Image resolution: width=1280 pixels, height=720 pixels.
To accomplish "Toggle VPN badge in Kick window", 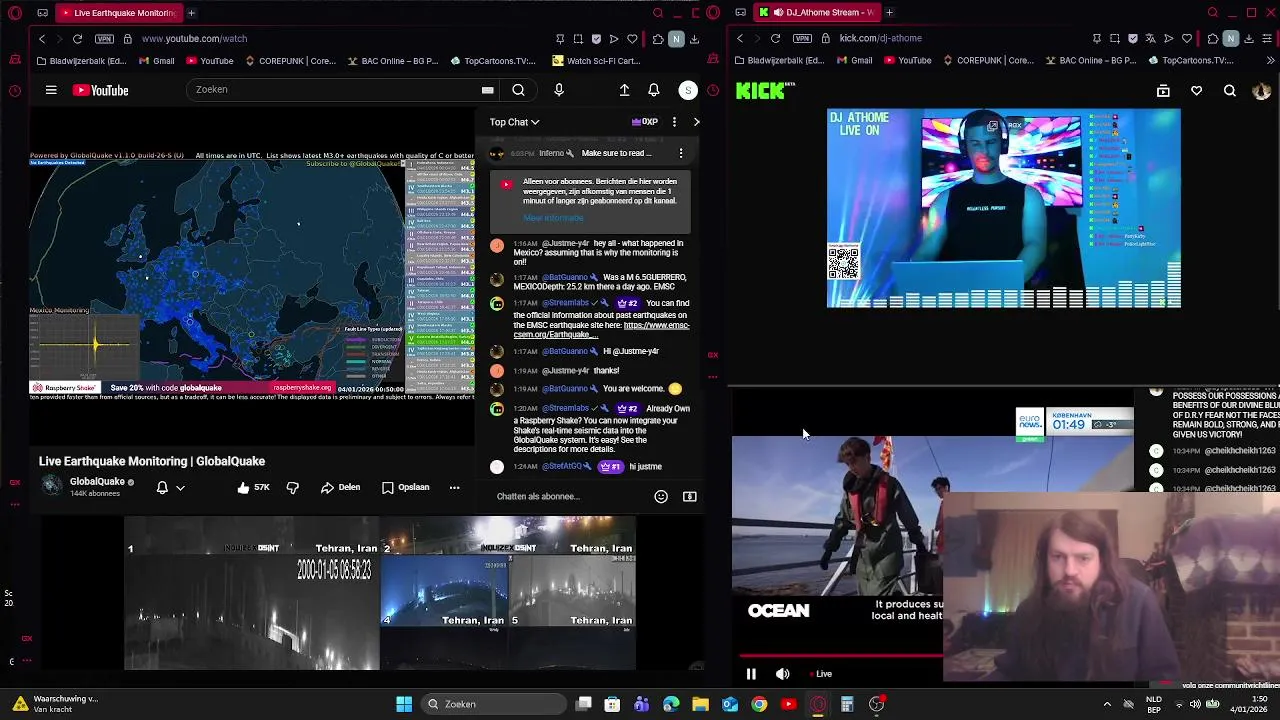I will 802,38.
